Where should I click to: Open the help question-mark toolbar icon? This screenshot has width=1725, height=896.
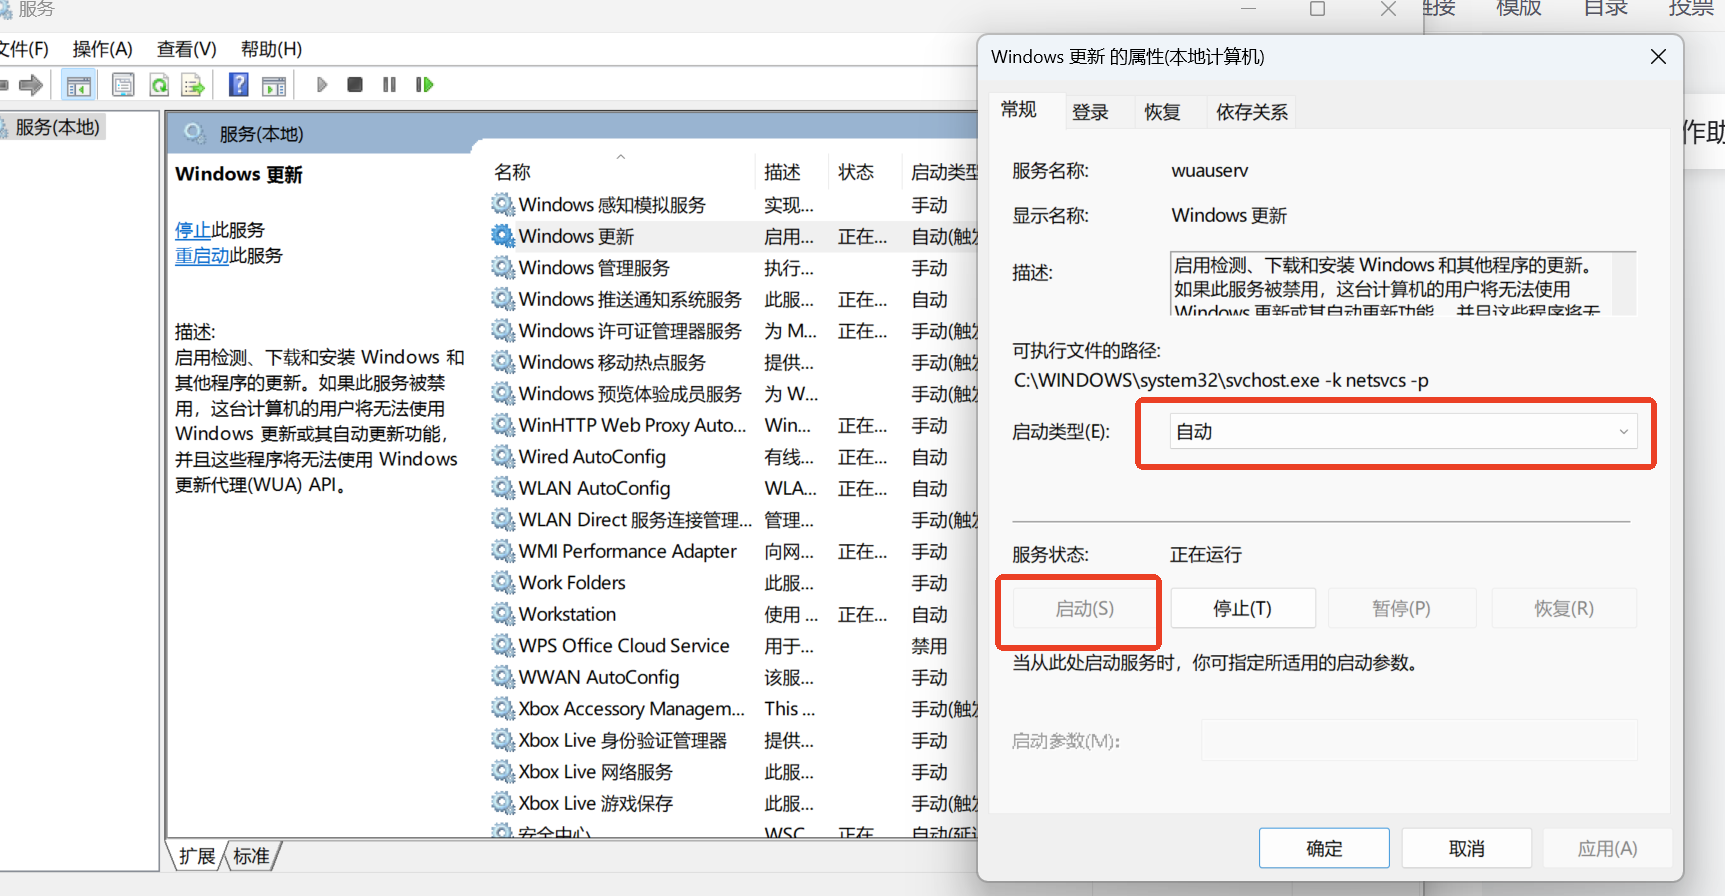click(x=238, y=85)
